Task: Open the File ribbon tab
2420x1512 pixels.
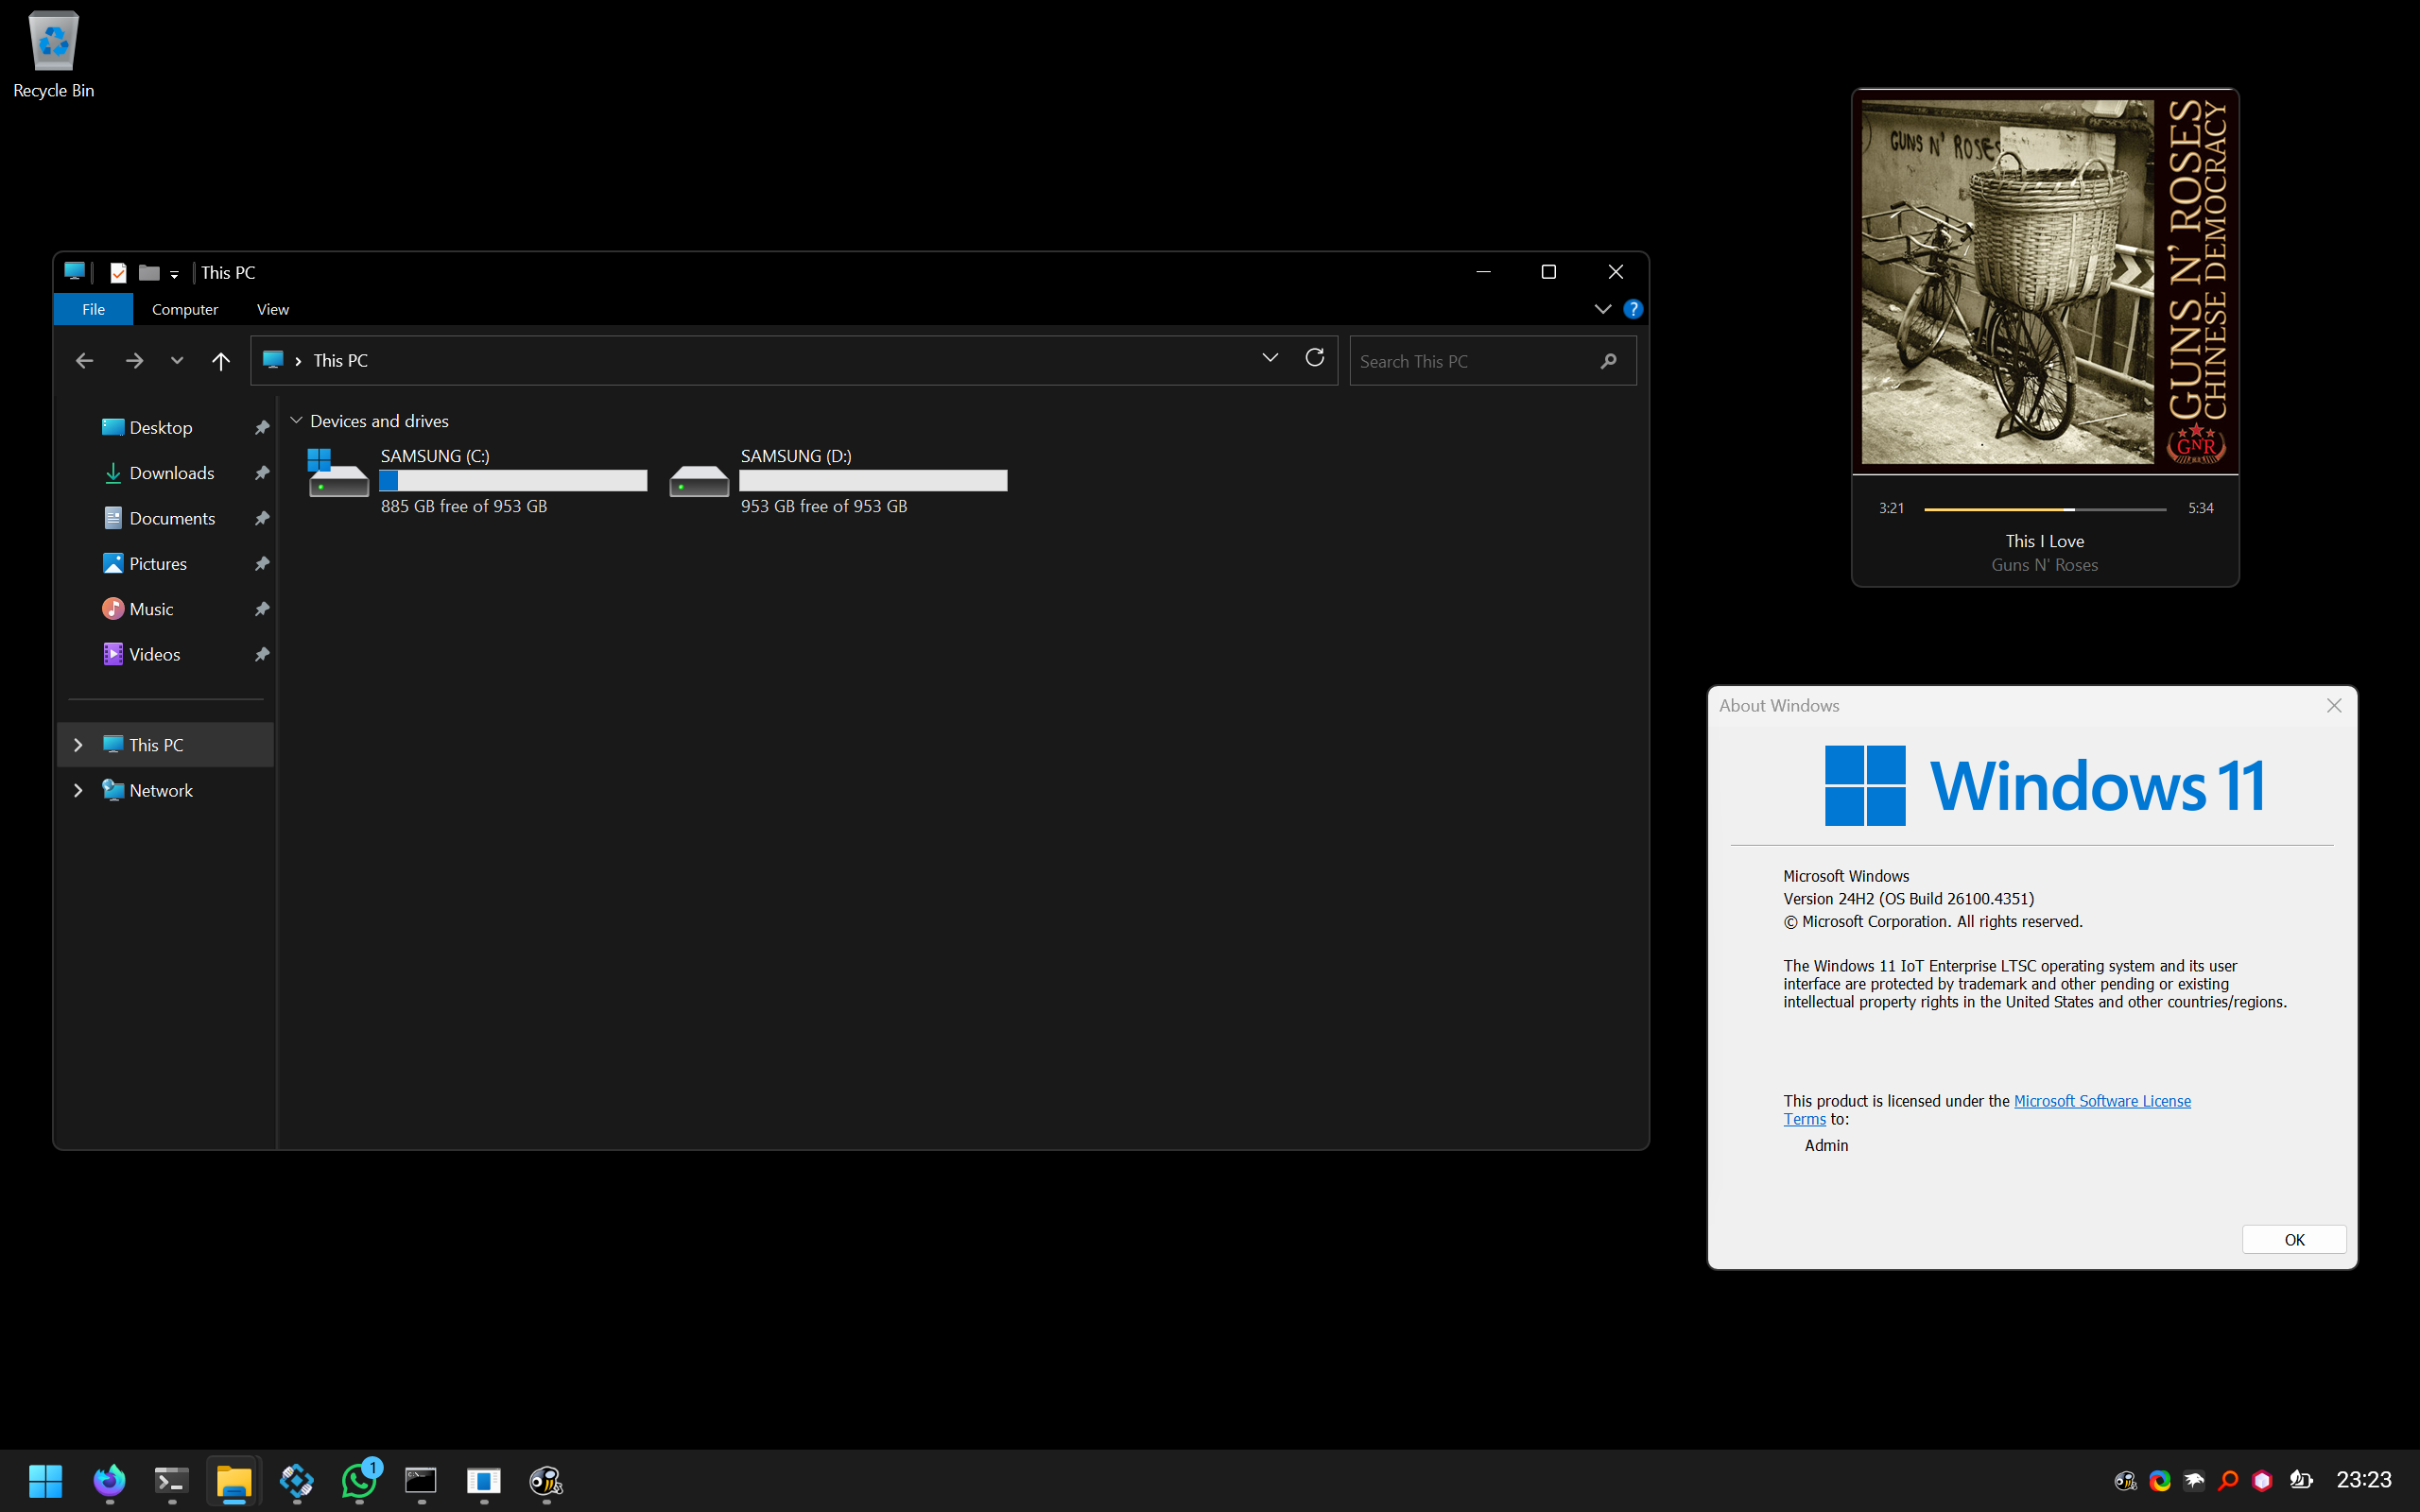Action: point(93,309)
